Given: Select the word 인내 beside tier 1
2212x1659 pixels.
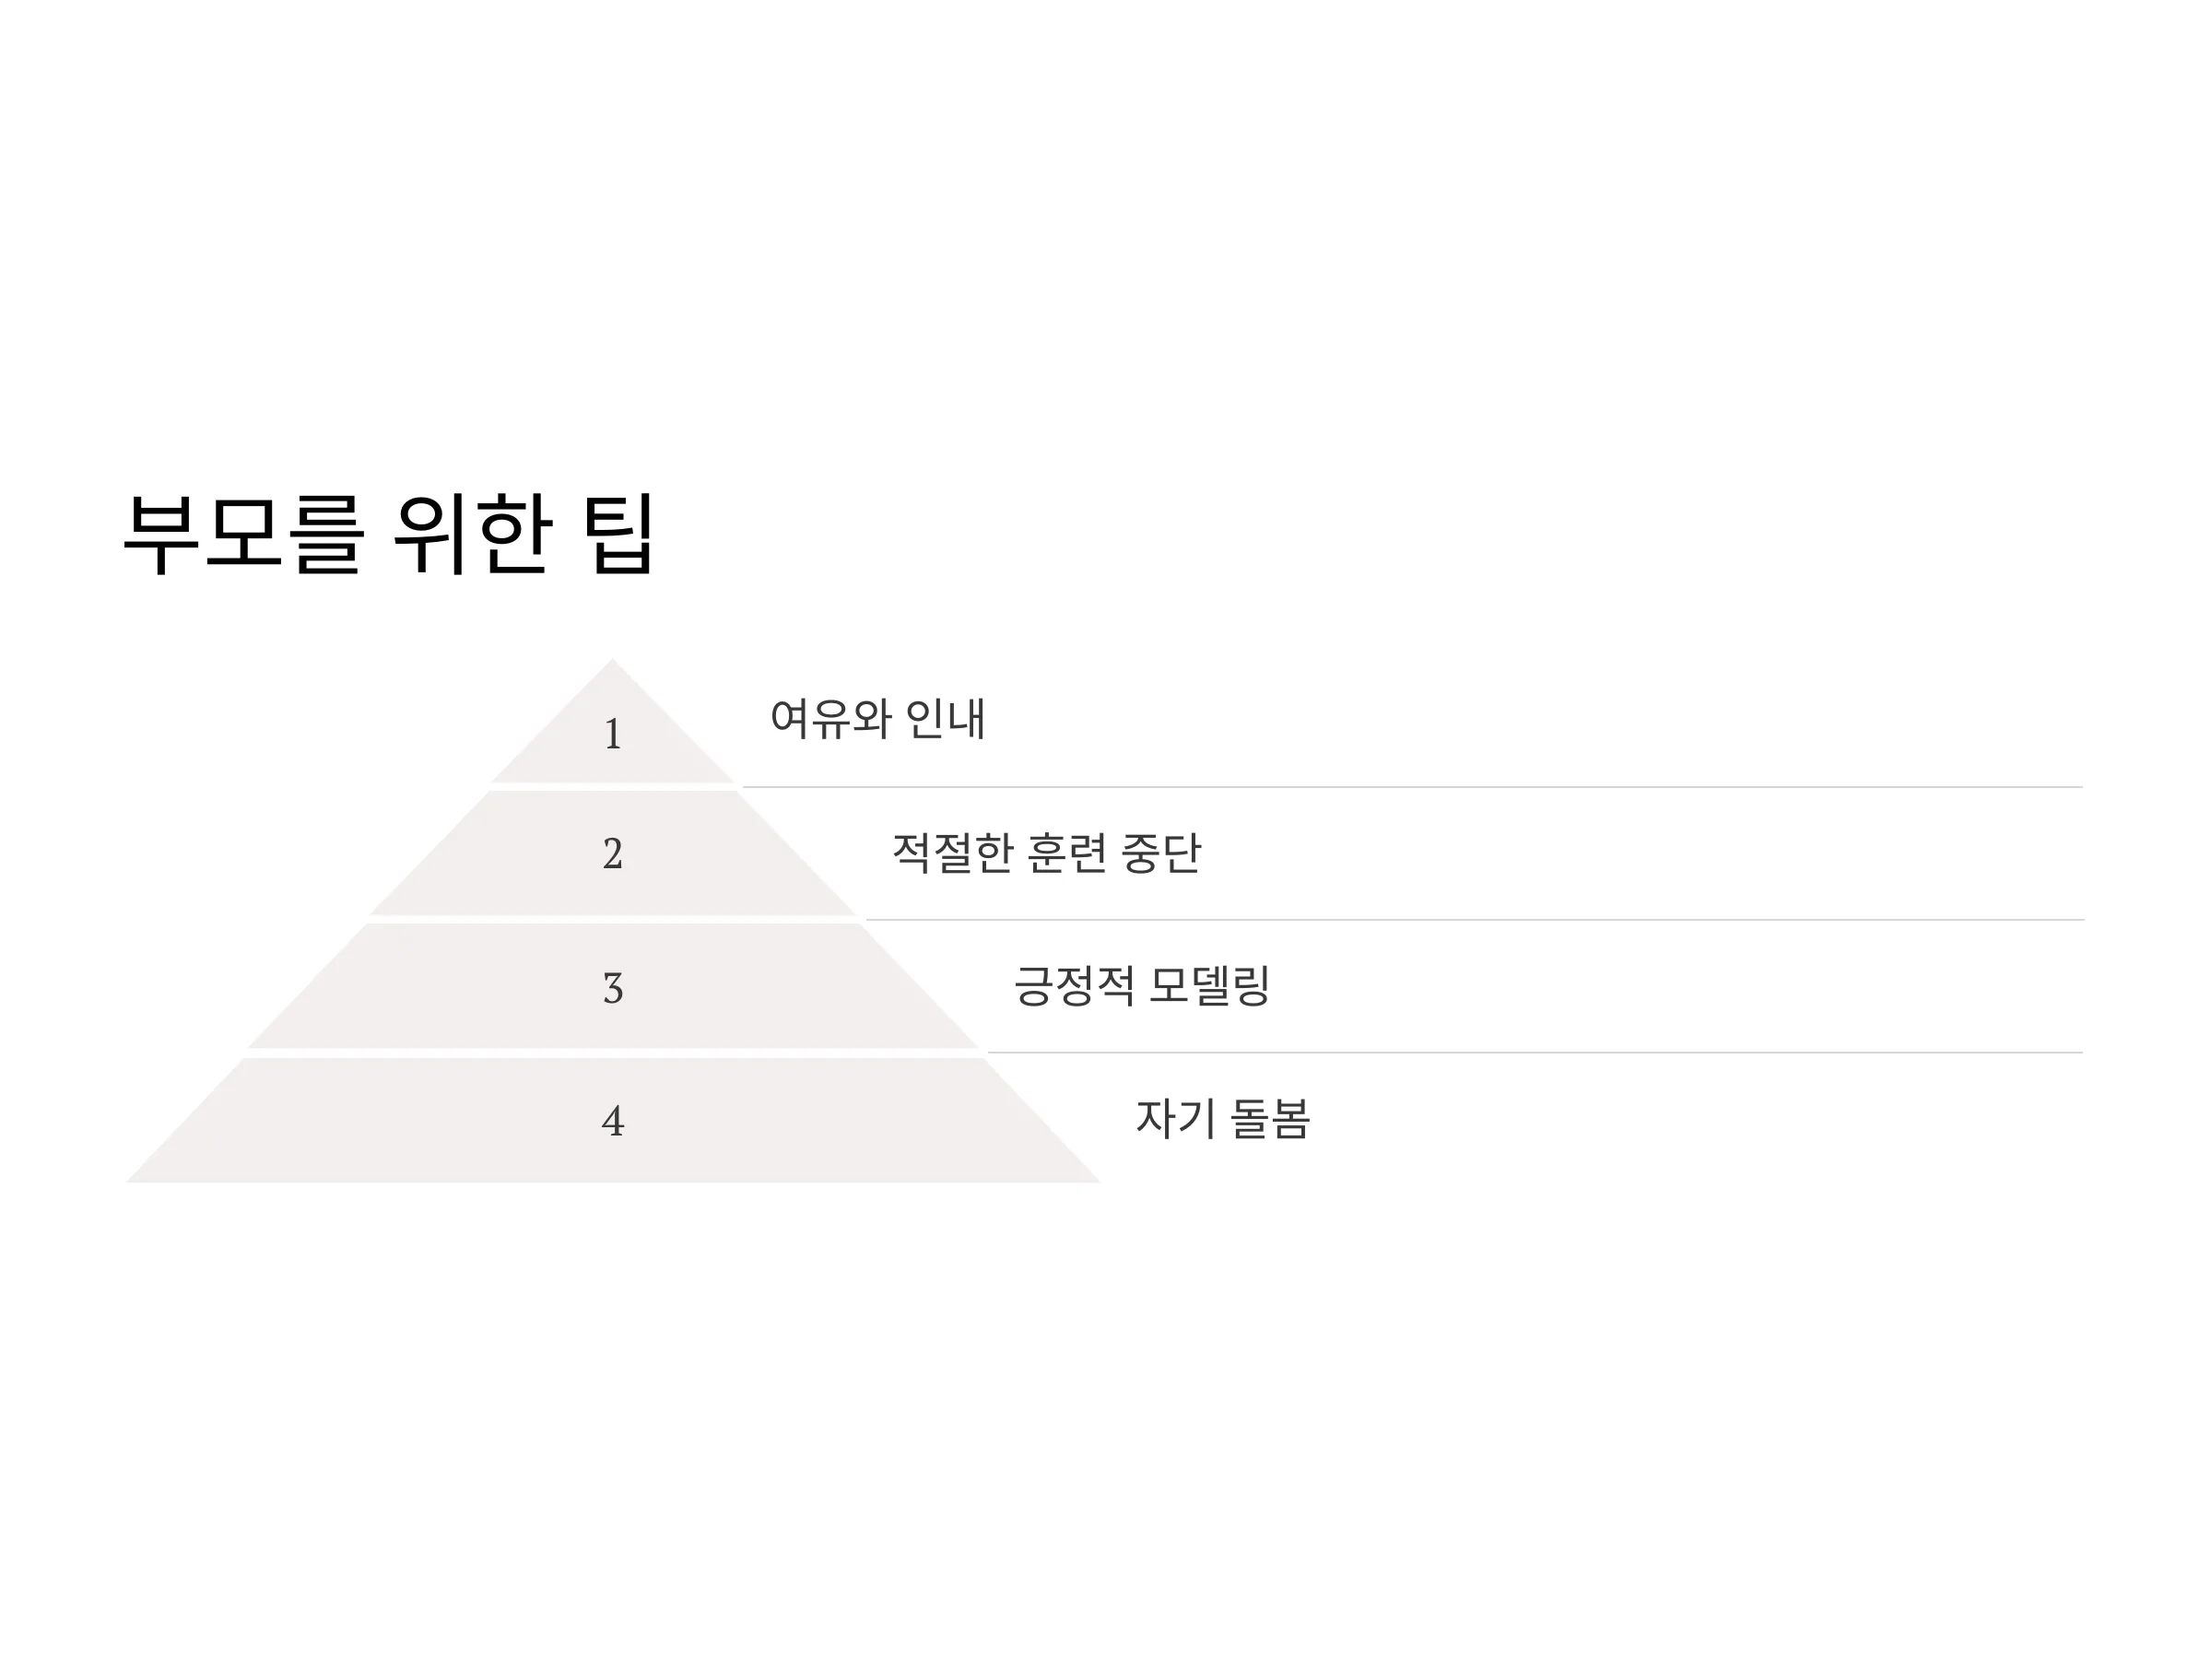Looking at the screenshot, I should pos(946,718).
